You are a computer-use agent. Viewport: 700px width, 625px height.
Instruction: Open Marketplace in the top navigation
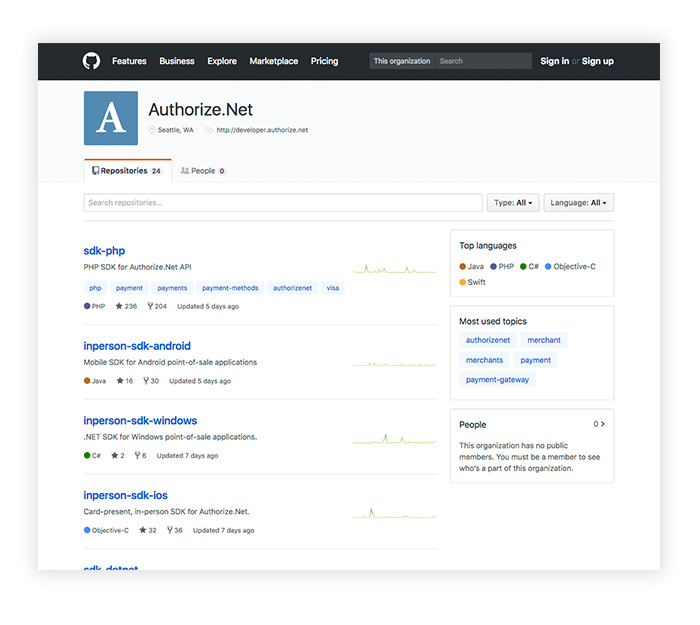pos(274,61)
